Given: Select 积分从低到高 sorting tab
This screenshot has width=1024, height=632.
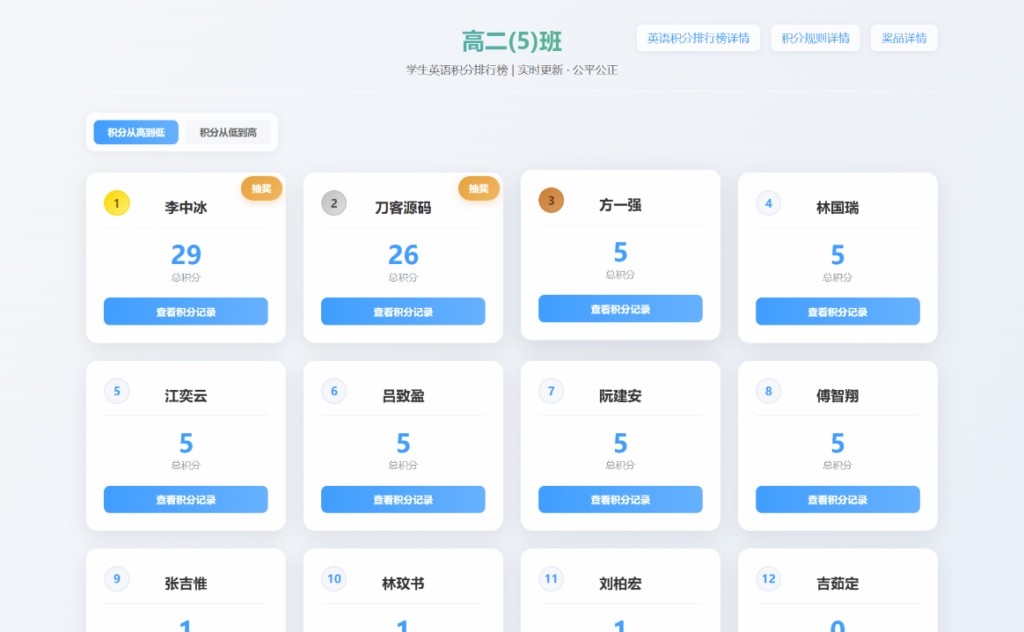Looking at the screenshot, I should point(228,132).
